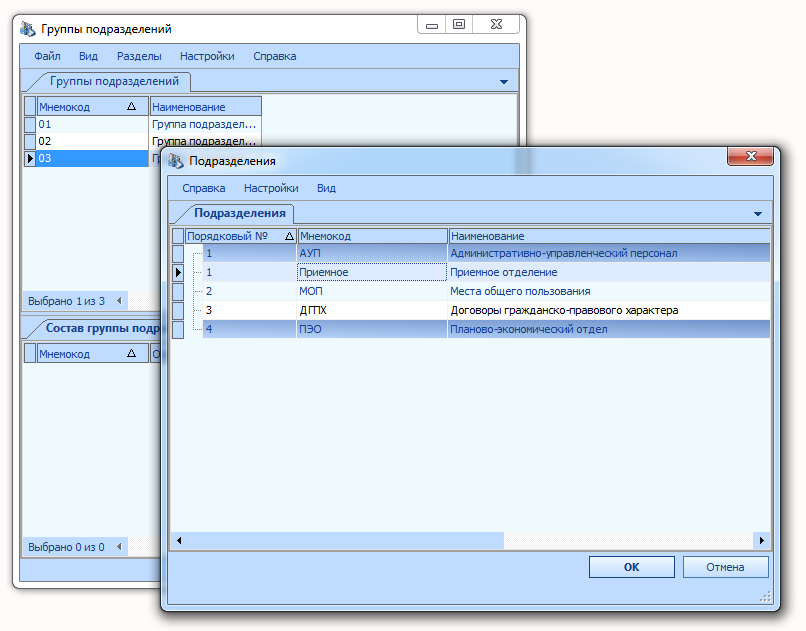This screenshot has height=631, width=806.
Task: Click left scroll arrow in Подразделения dialog
Action: click(179, 540)
